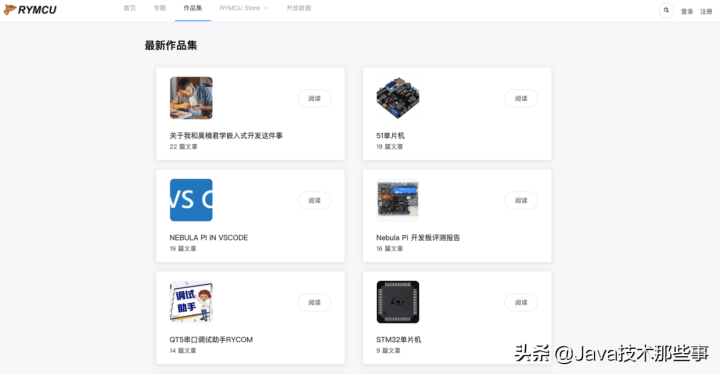Image resolution: width=720 pixels, height=374 pixels.
Task: Open title NEBULA PI IN VSCODE
Action: pos(208,238)
